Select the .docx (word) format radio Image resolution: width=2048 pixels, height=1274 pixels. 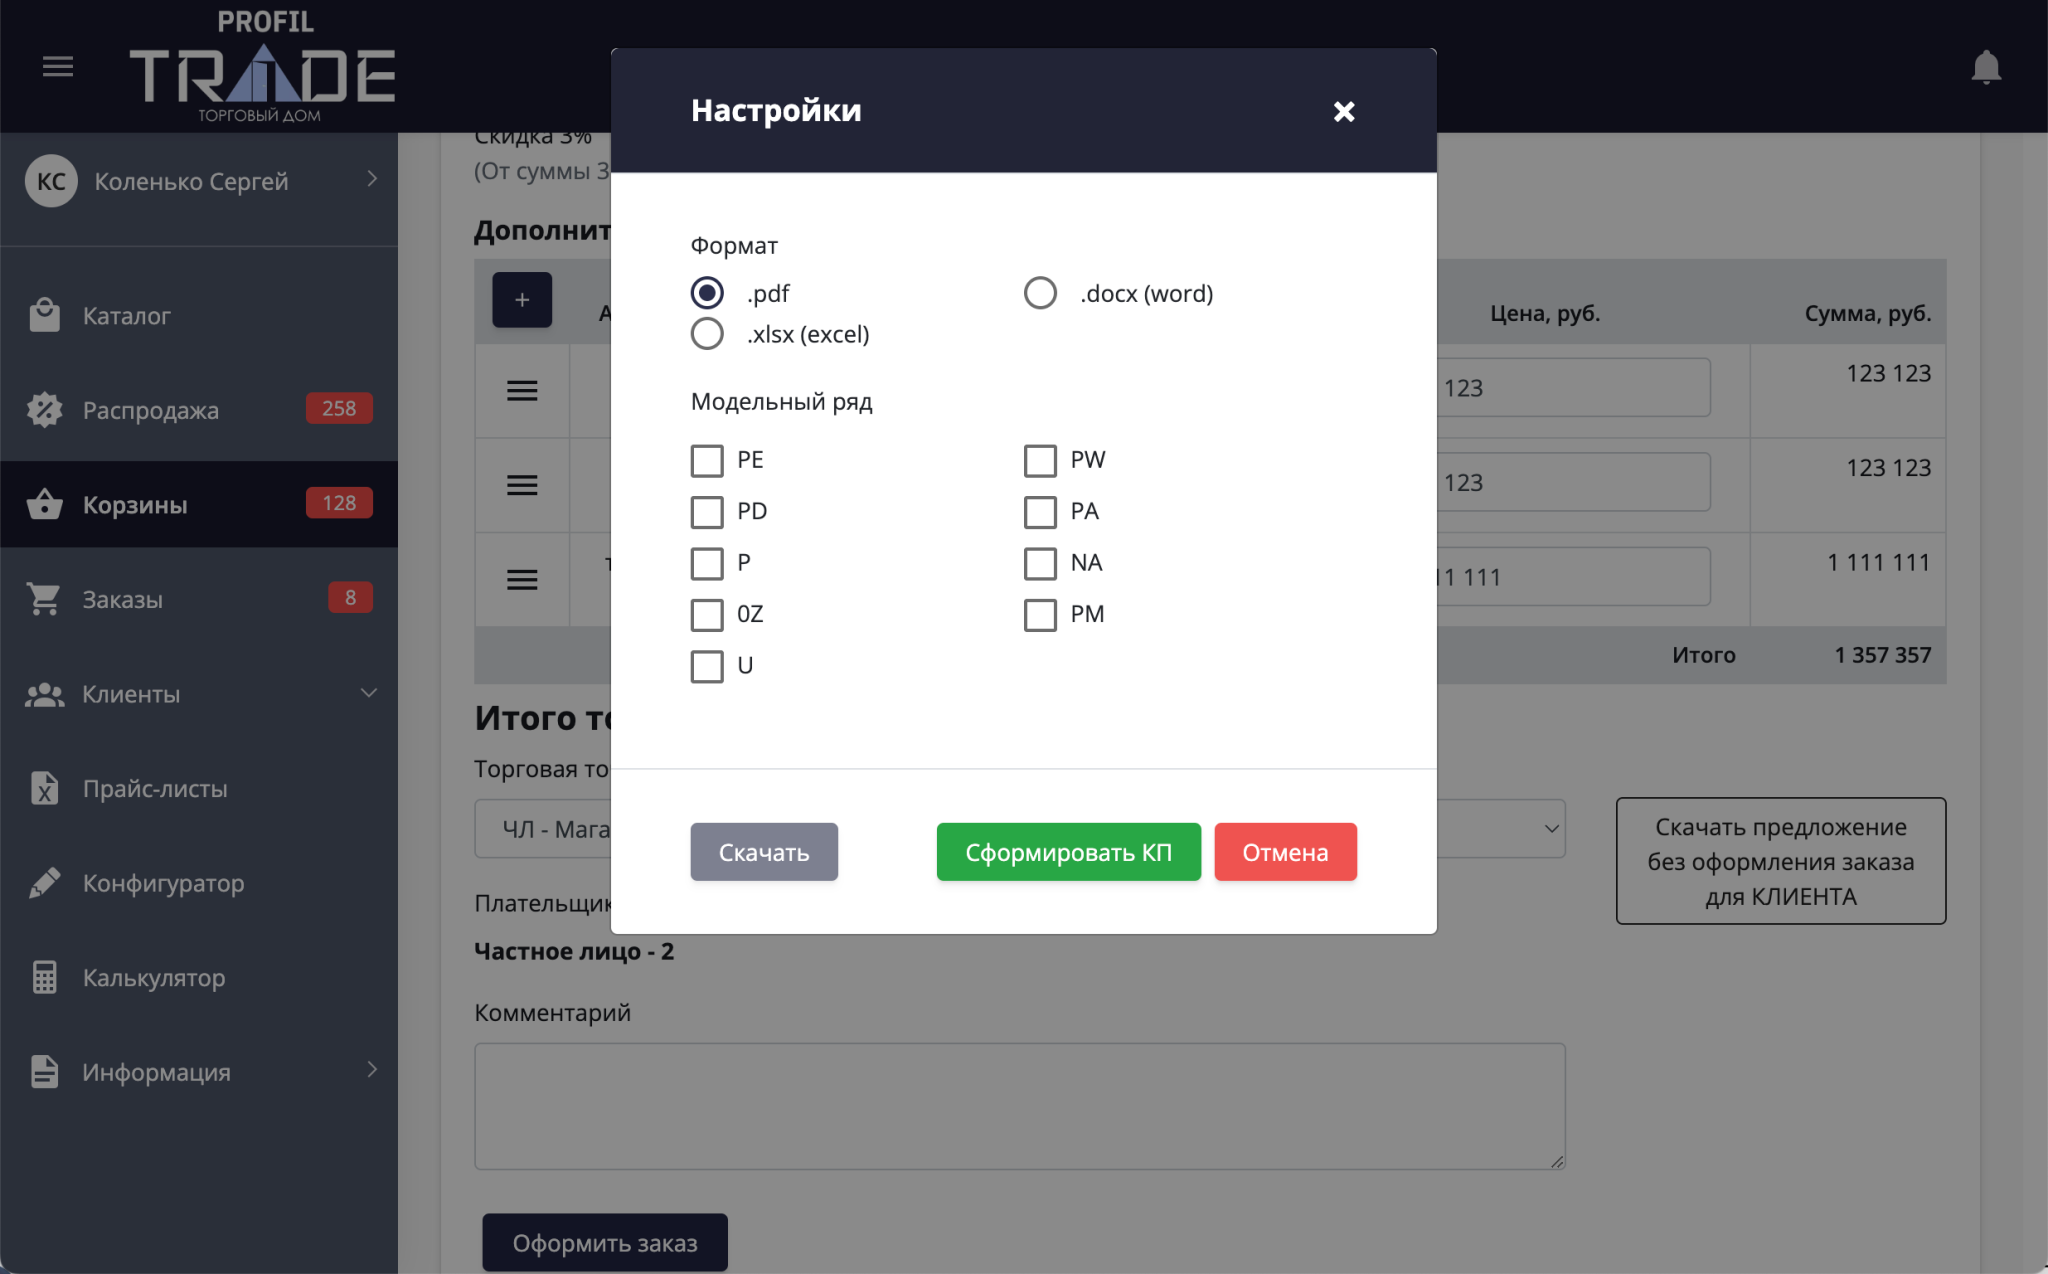coord(1040,293)
